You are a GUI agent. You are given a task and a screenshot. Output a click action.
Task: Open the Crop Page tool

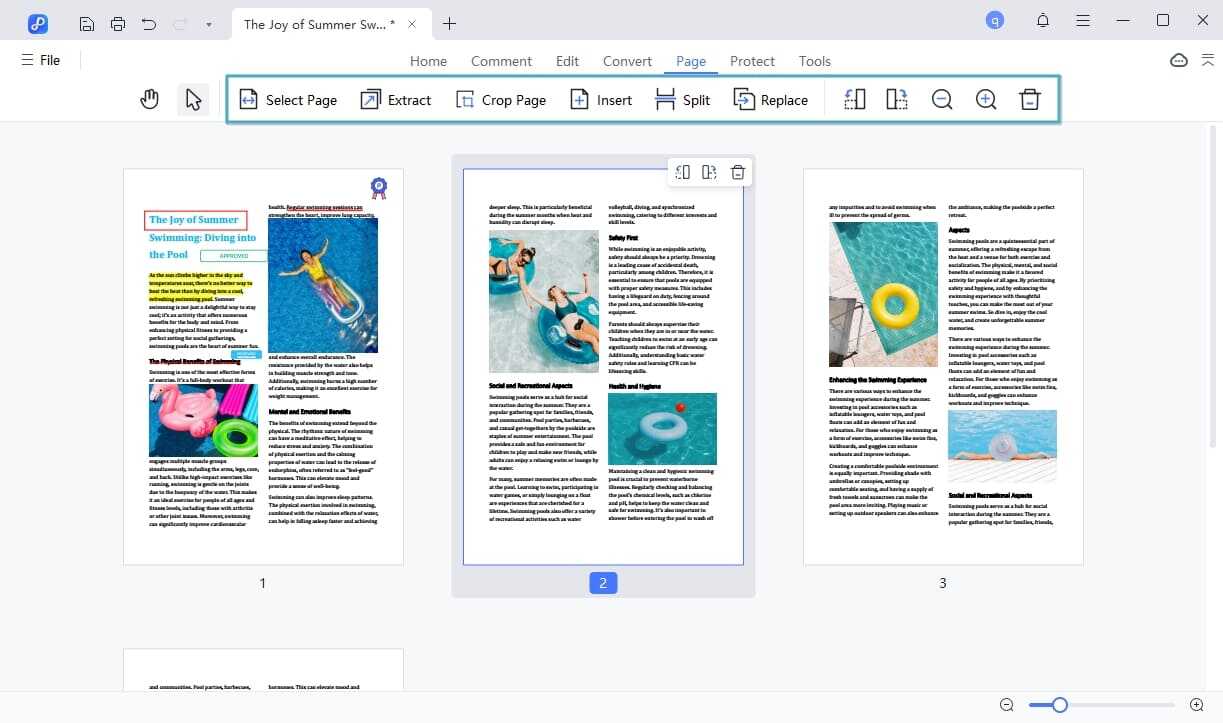pyautogui.click(x=501, y=99)
